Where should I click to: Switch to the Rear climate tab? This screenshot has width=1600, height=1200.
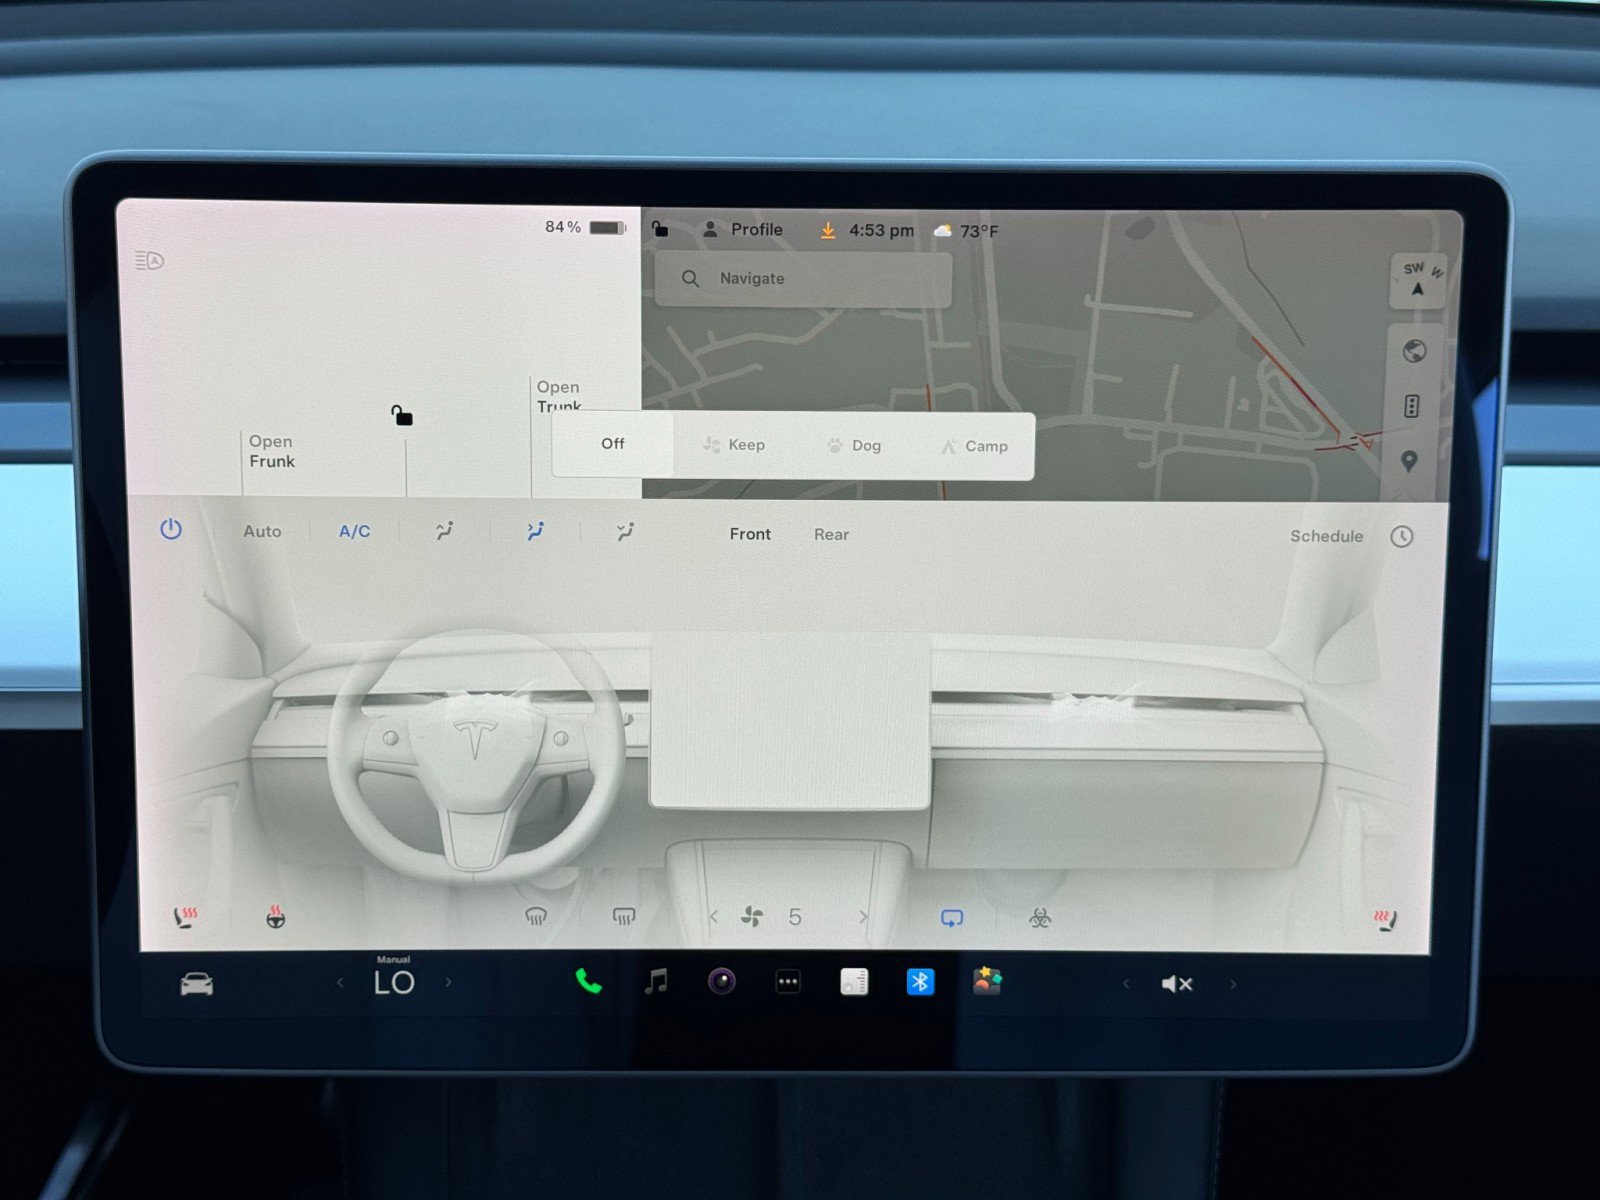[x=831, y=535]
